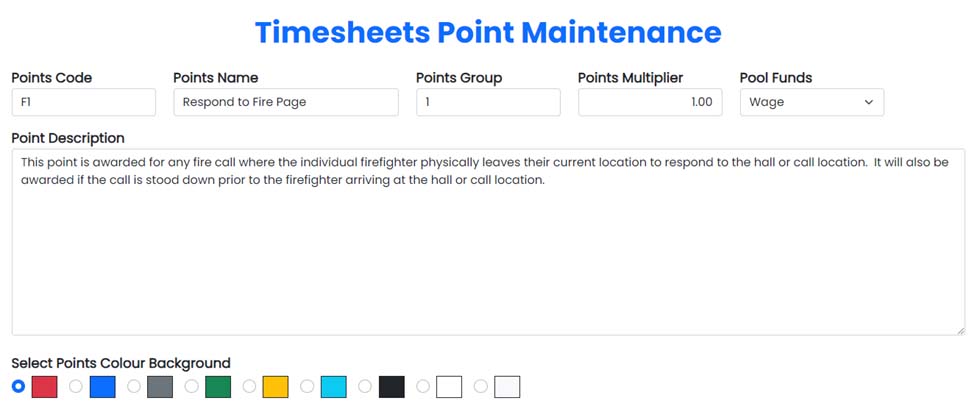Focus the Points Group field
The width and height of the screenshot is (980, 409).
(x=488, y=102)
